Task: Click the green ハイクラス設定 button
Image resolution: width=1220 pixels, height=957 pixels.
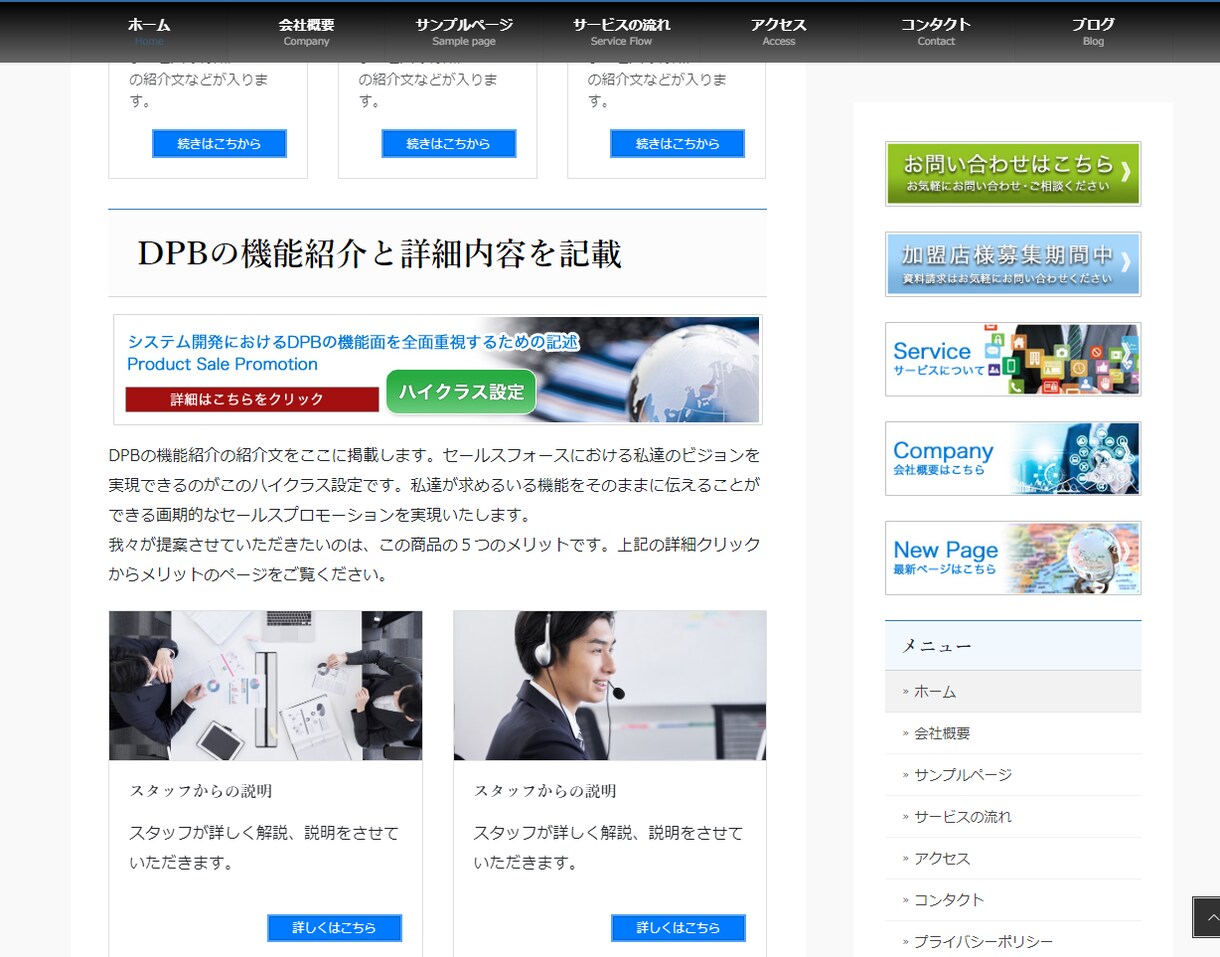Action: [x=461, y=392]
